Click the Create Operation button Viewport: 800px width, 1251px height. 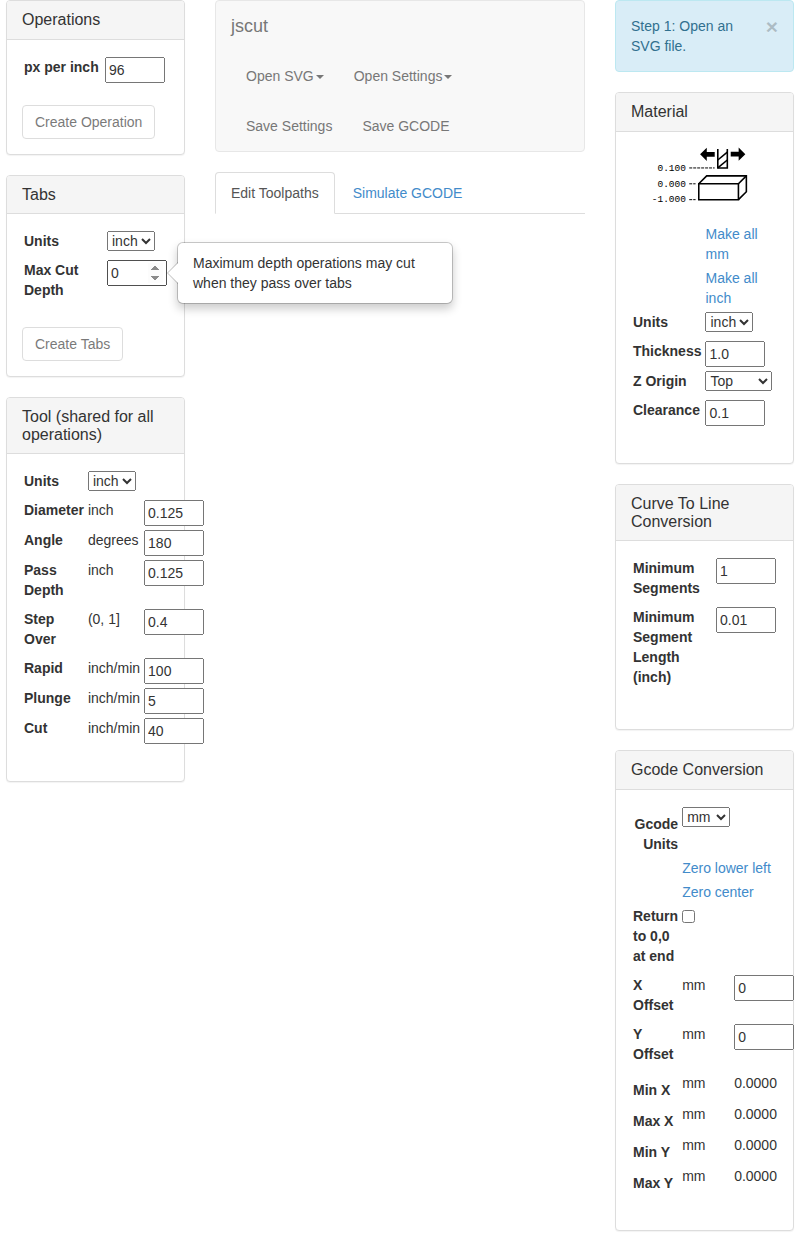87,121
